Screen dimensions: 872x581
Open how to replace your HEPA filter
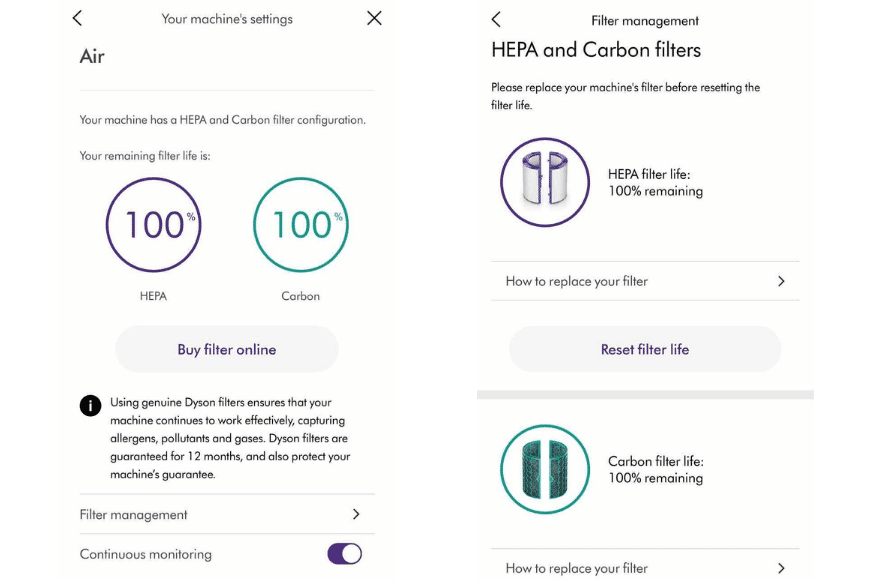645,281
